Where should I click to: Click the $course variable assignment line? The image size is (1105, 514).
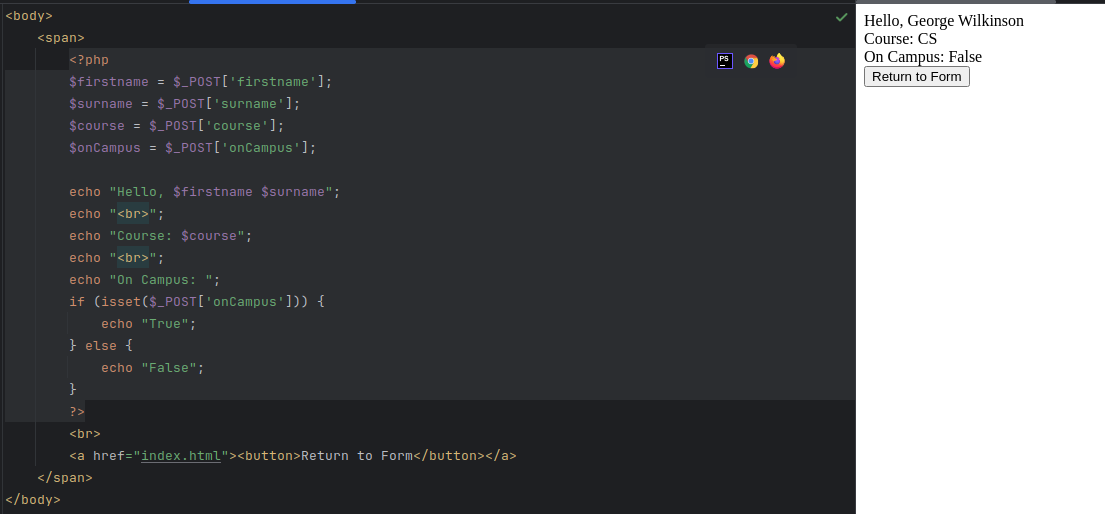click(x=176, y=126)
